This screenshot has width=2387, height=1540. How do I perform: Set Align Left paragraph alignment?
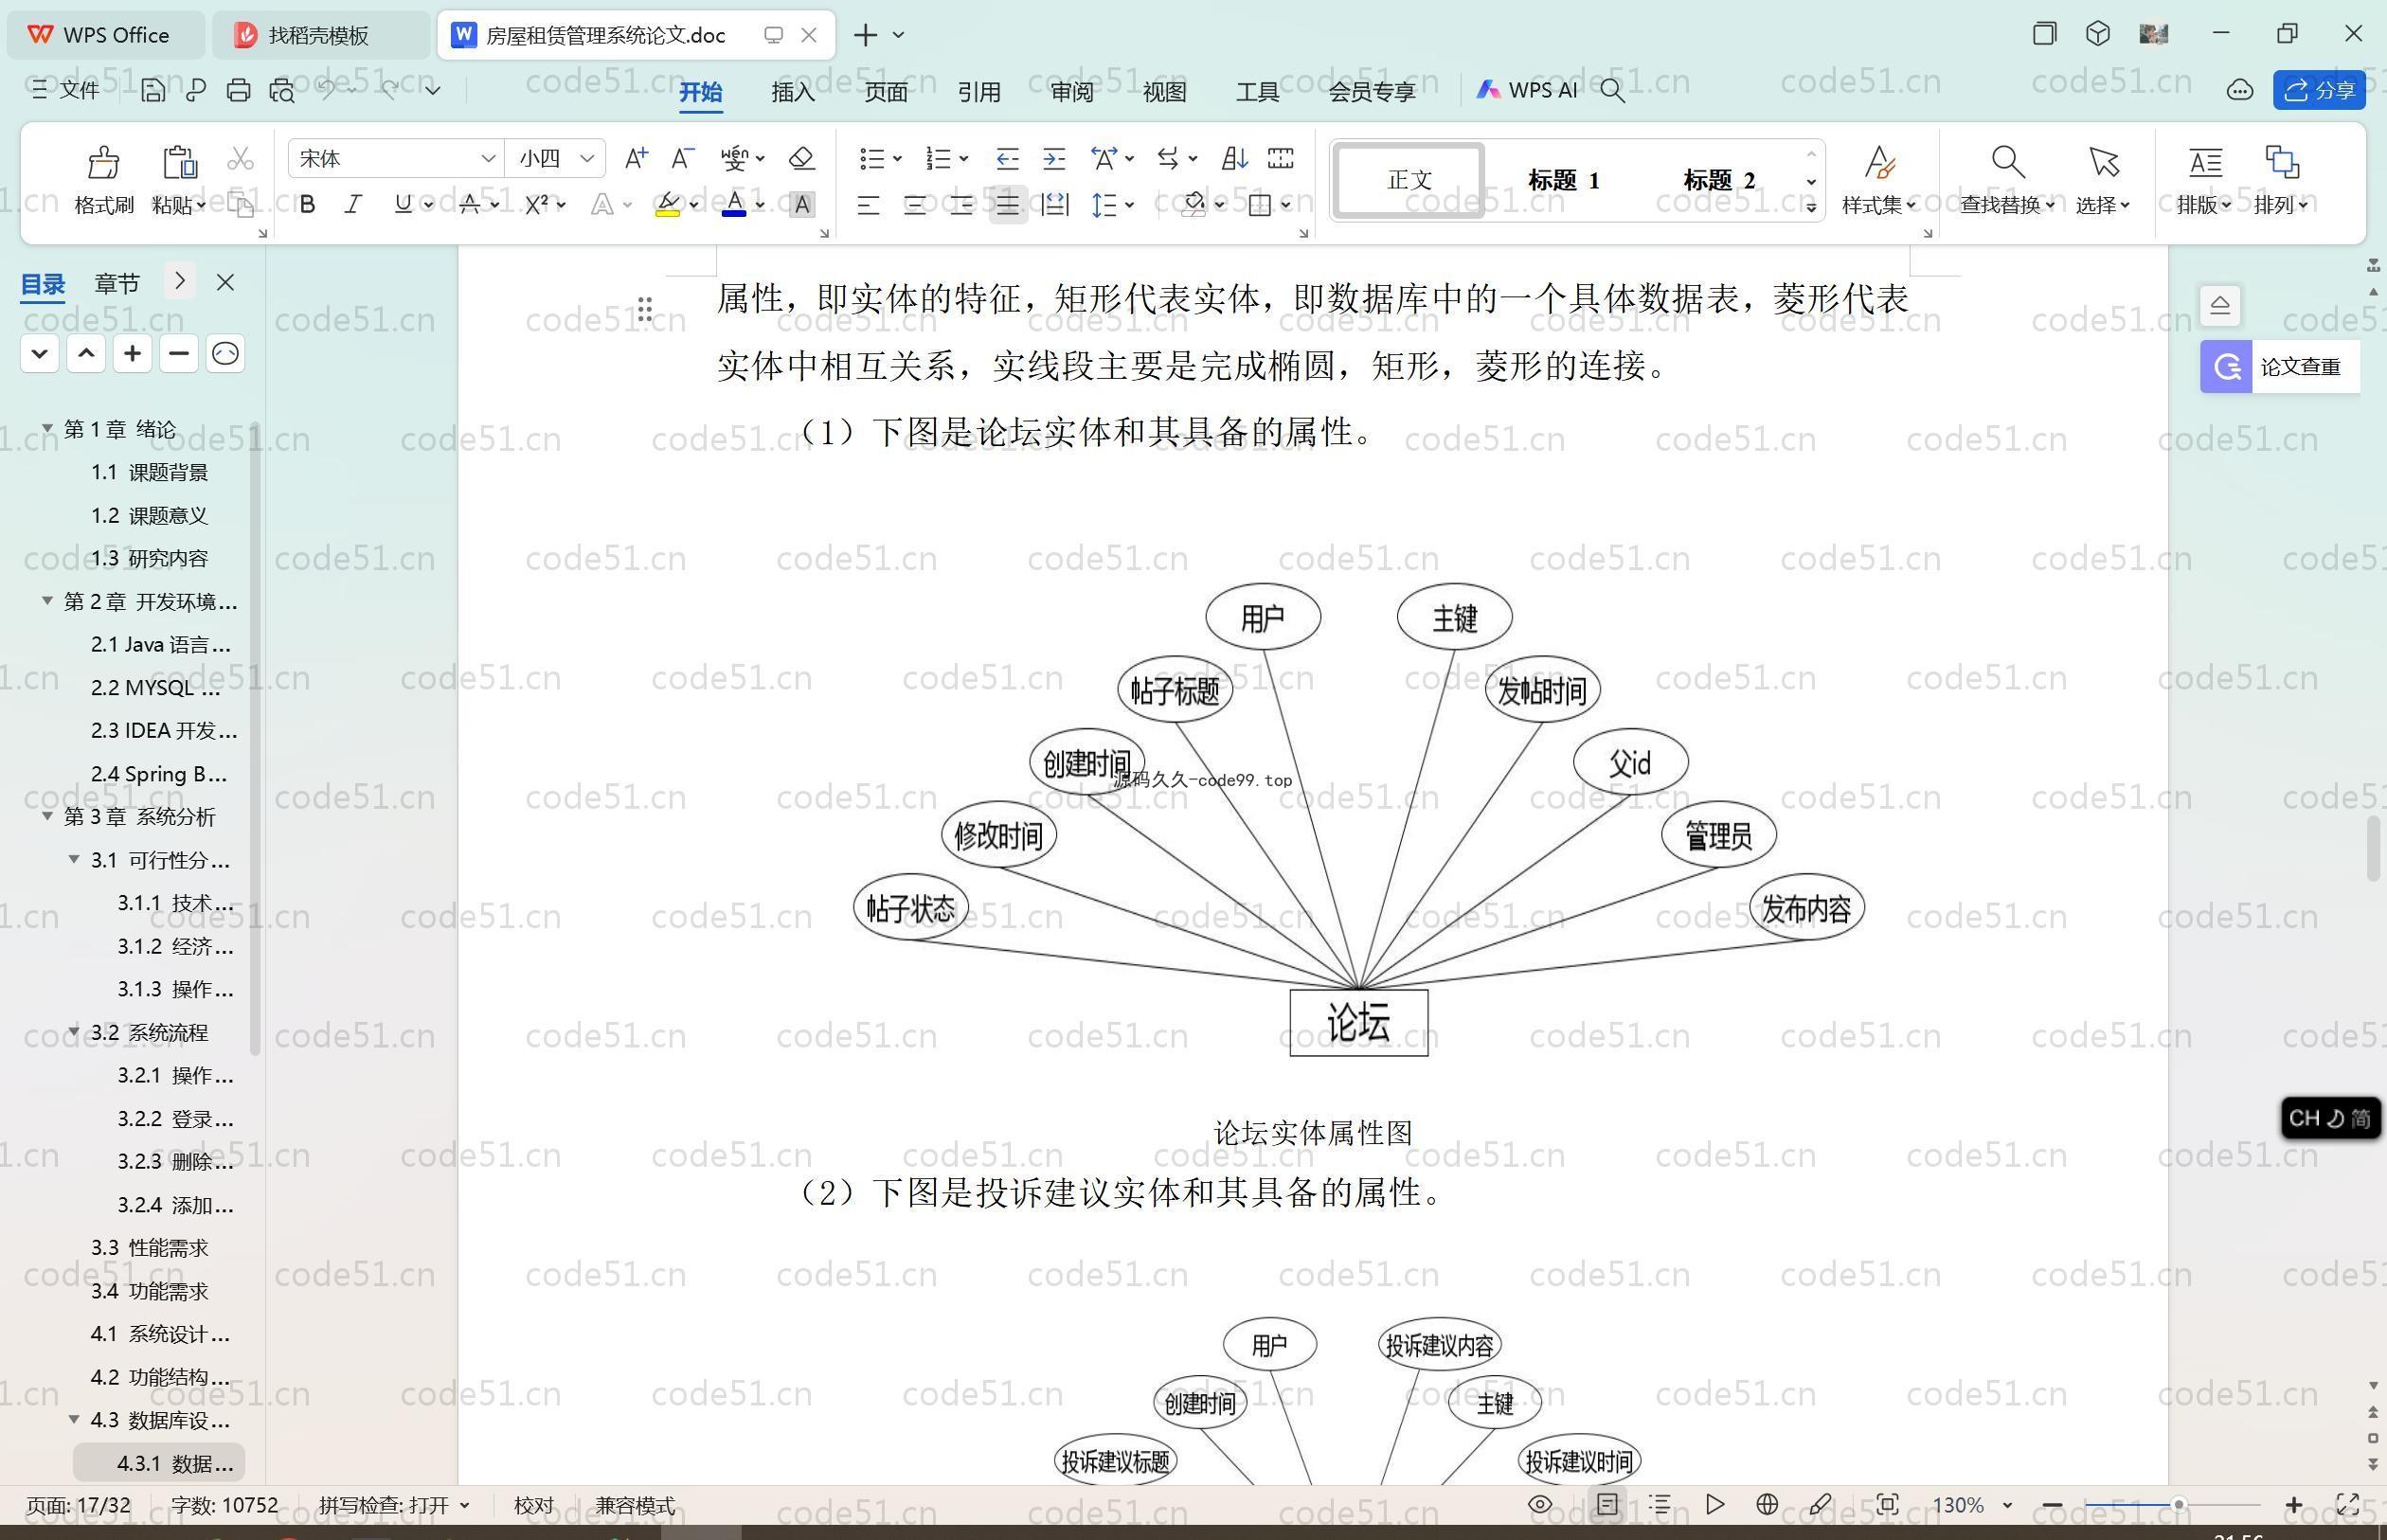[x=868, y=205]
